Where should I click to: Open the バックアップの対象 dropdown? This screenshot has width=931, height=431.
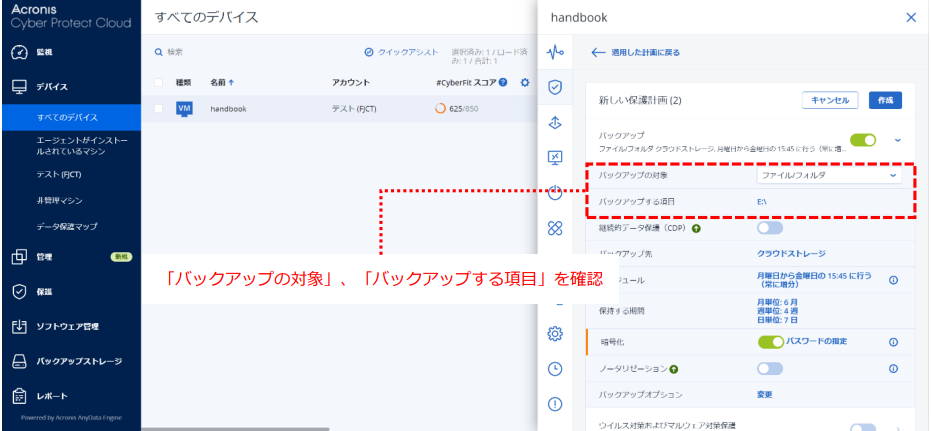[x=829, y=175]
